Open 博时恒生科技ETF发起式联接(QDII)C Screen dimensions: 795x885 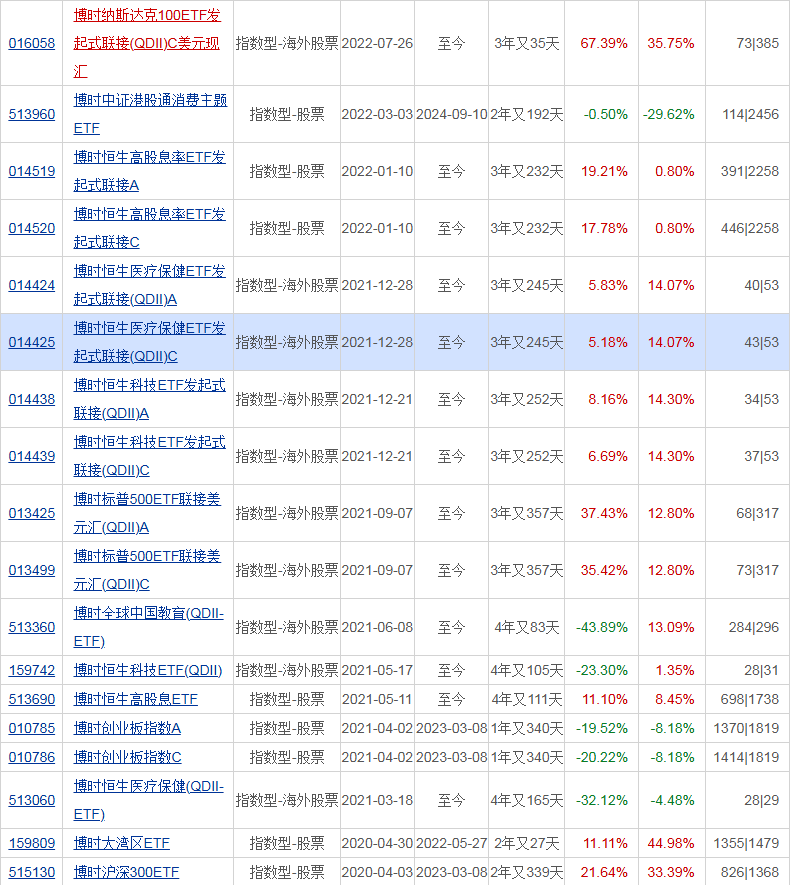point(150,457)
